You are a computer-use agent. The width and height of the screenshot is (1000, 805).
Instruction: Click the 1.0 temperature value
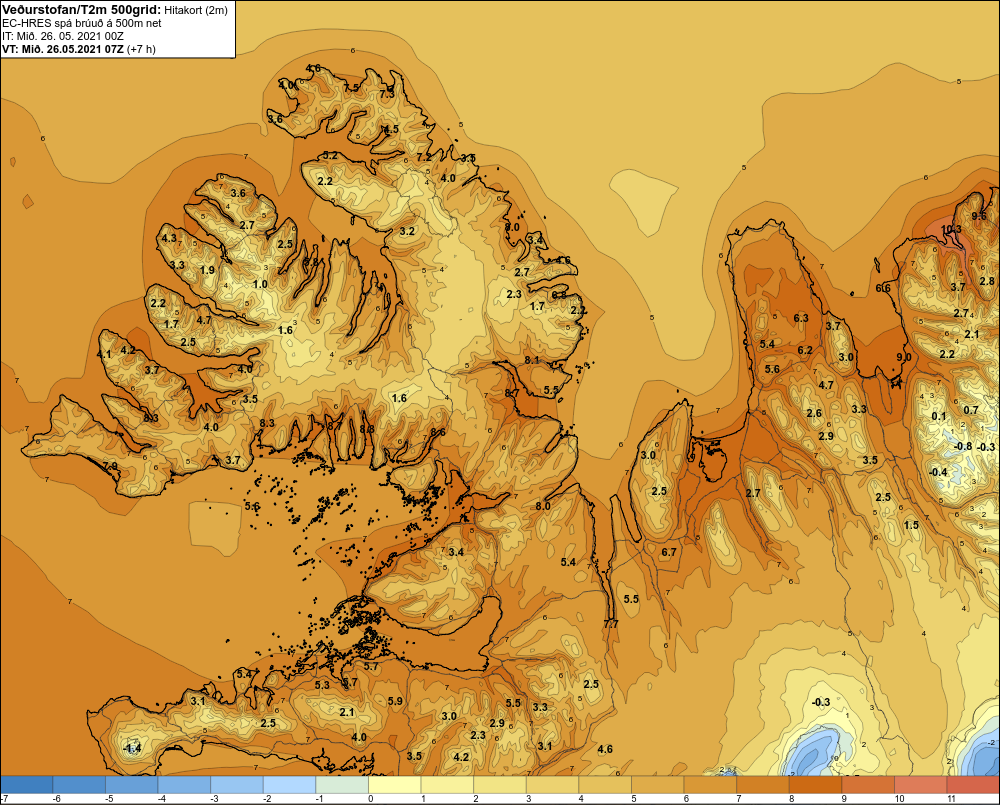(x=260, y=284)
